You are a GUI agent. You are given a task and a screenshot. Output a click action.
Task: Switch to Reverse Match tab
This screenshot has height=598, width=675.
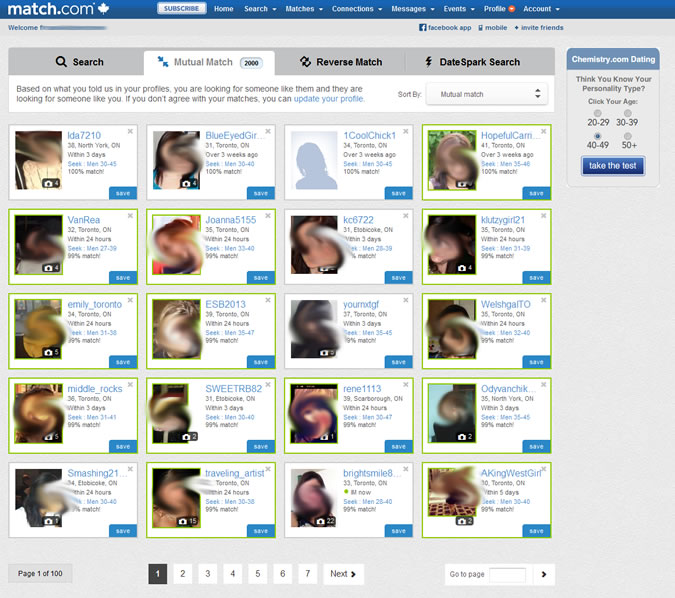click(x=340, y=62)
